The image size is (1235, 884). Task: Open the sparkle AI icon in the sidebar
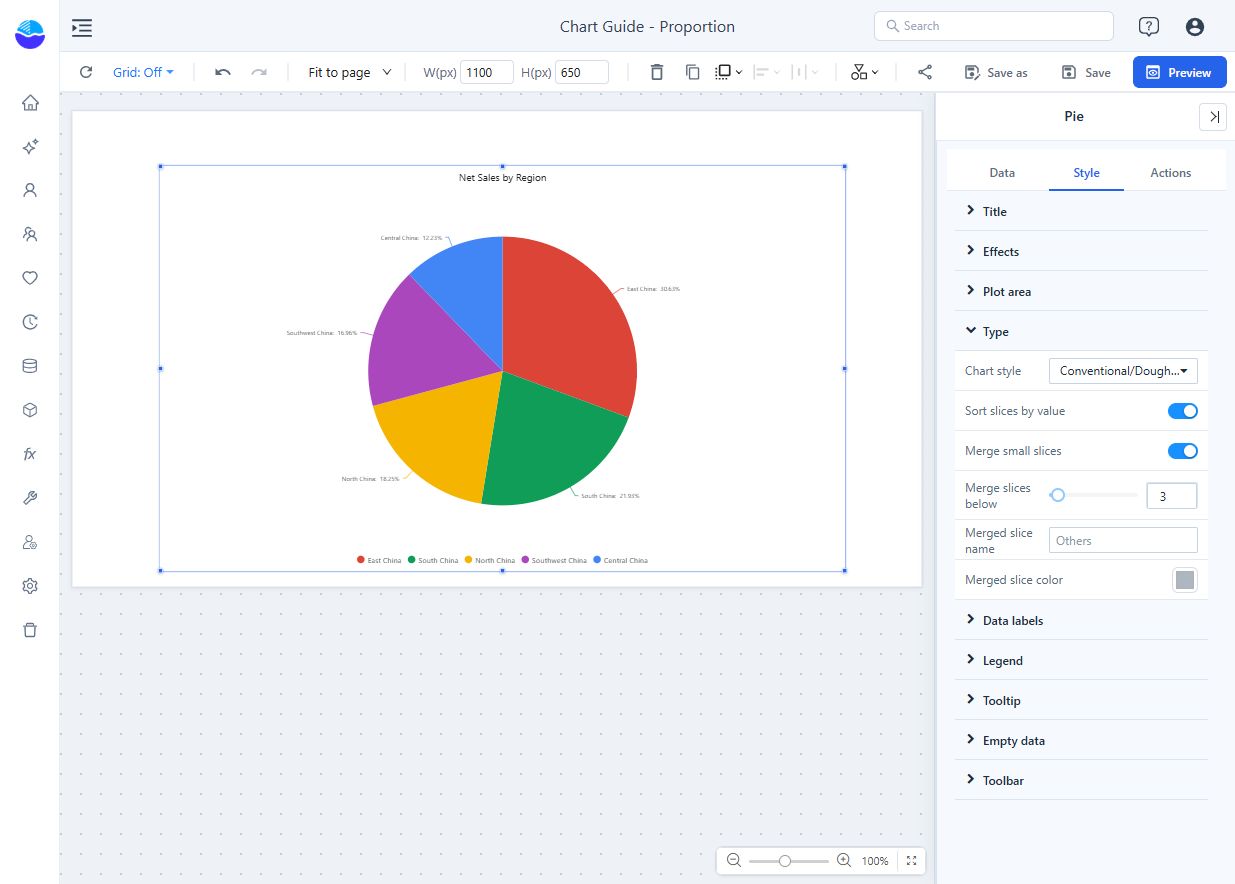(30, 147)
